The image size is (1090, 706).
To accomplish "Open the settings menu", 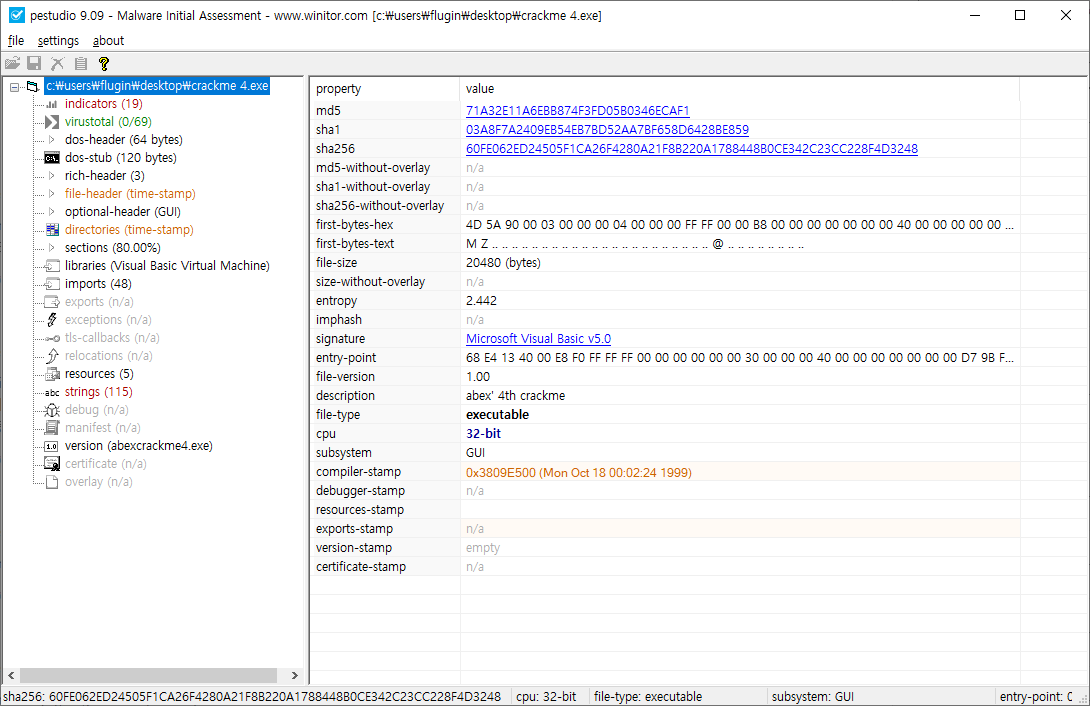I will [58, 41].
